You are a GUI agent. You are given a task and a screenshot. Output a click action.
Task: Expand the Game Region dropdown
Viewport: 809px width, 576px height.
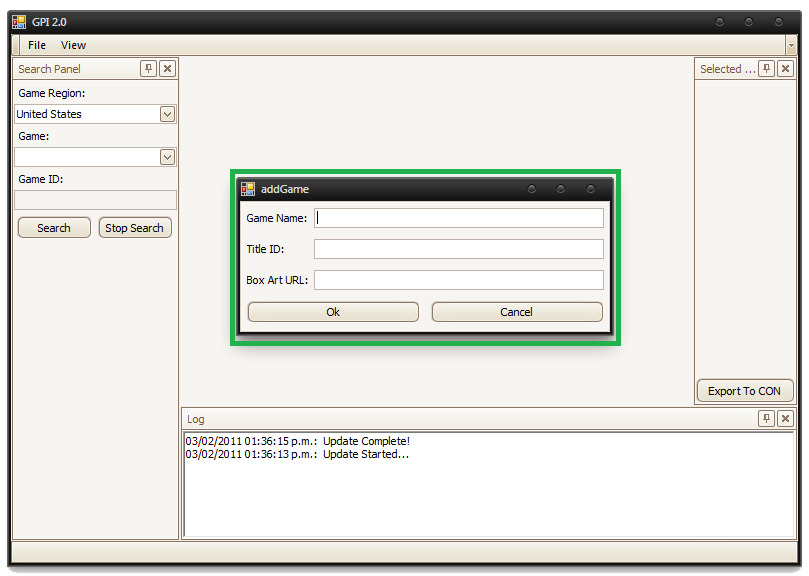point(167,114)
